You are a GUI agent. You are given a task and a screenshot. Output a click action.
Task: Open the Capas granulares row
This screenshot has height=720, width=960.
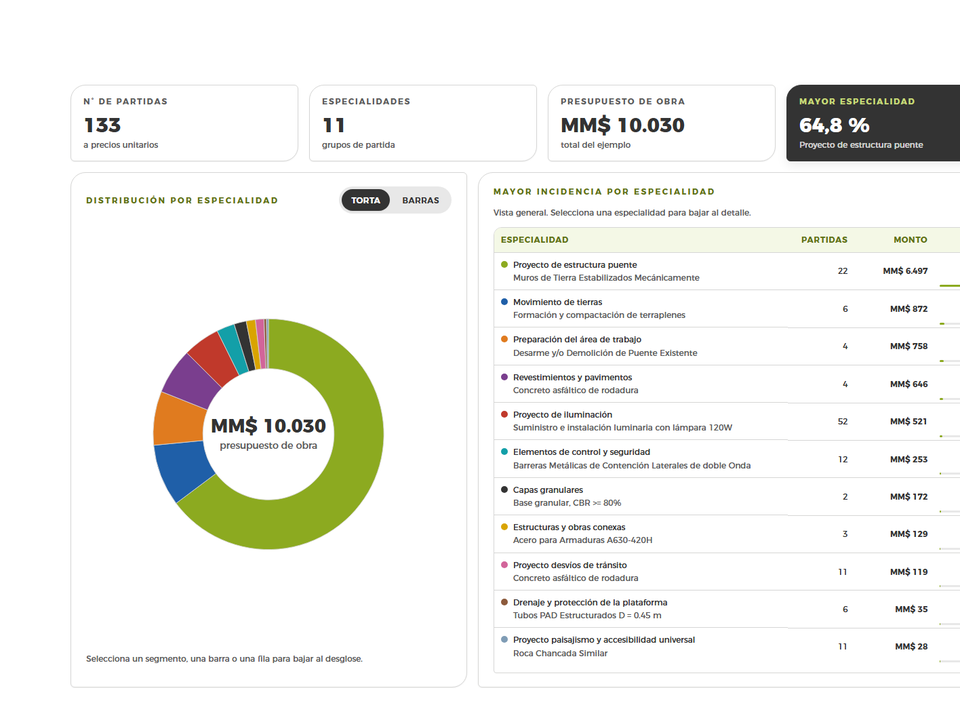click(x=727, y=497)
